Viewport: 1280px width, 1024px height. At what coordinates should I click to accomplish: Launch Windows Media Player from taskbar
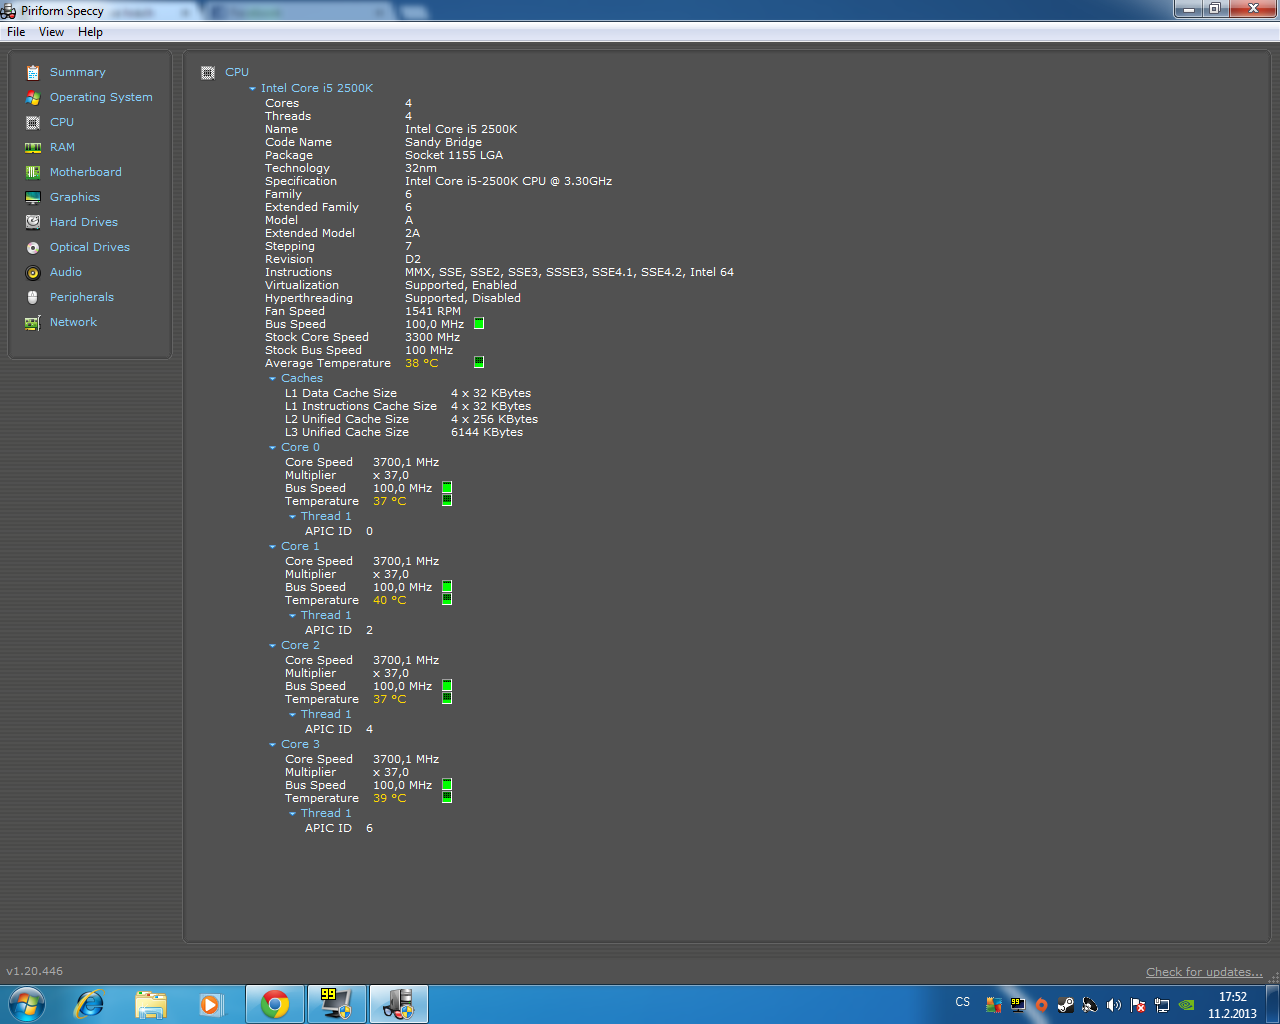(x=211, y=1004)
